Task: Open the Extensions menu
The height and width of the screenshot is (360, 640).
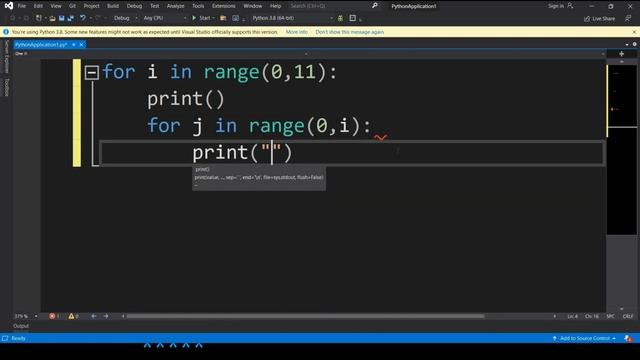Action: (x=224, y=6)
